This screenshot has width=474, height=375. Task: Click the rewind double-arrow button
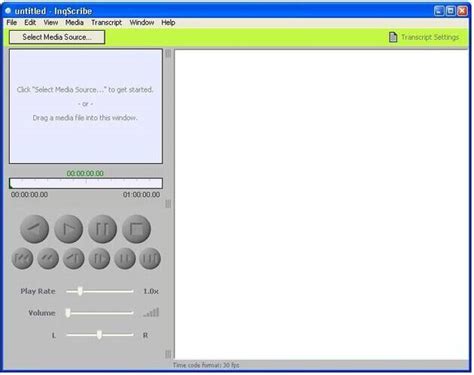pos(48,258)
